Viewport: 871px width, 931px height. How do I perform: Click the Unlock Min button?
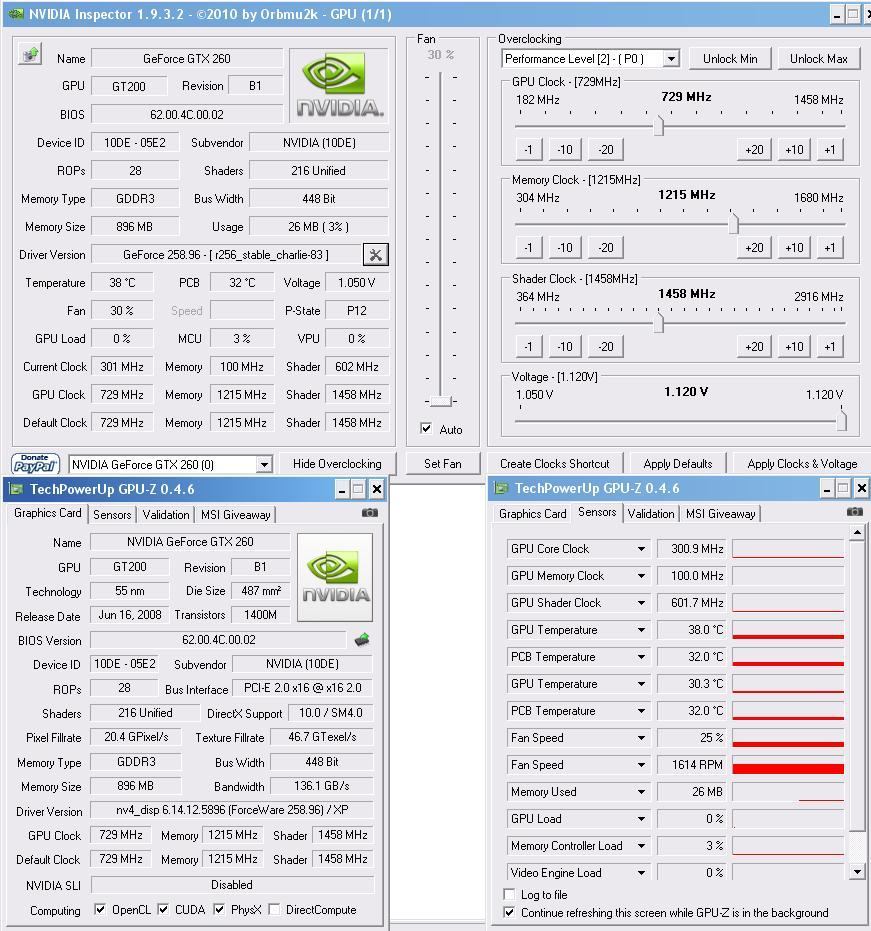tap(730, 59)
